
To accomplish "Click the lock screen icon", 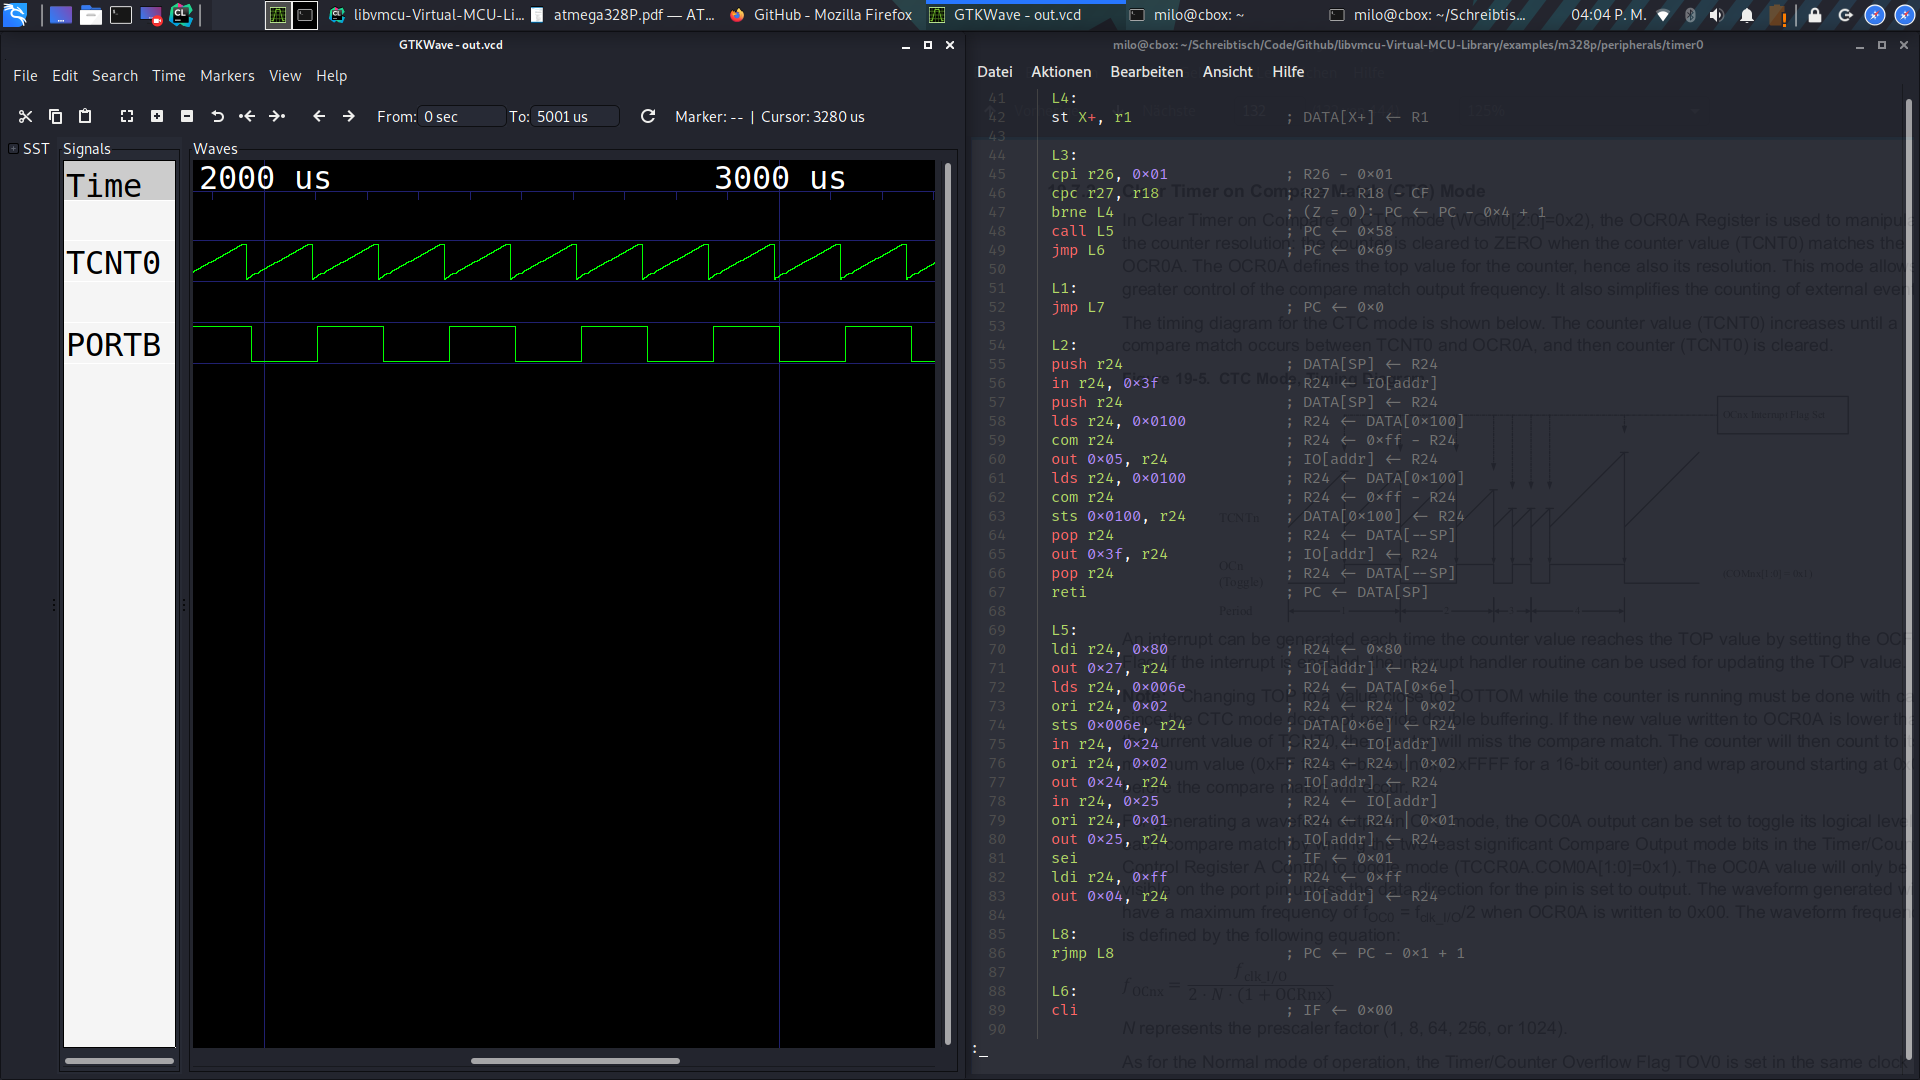I will pos(1815,15).
